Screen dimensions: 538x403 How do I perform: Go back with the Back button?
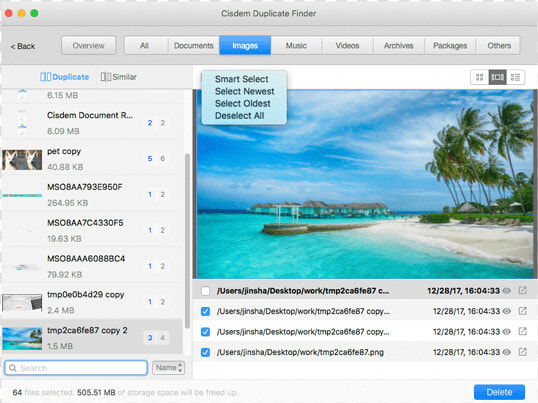coord(23,46)
